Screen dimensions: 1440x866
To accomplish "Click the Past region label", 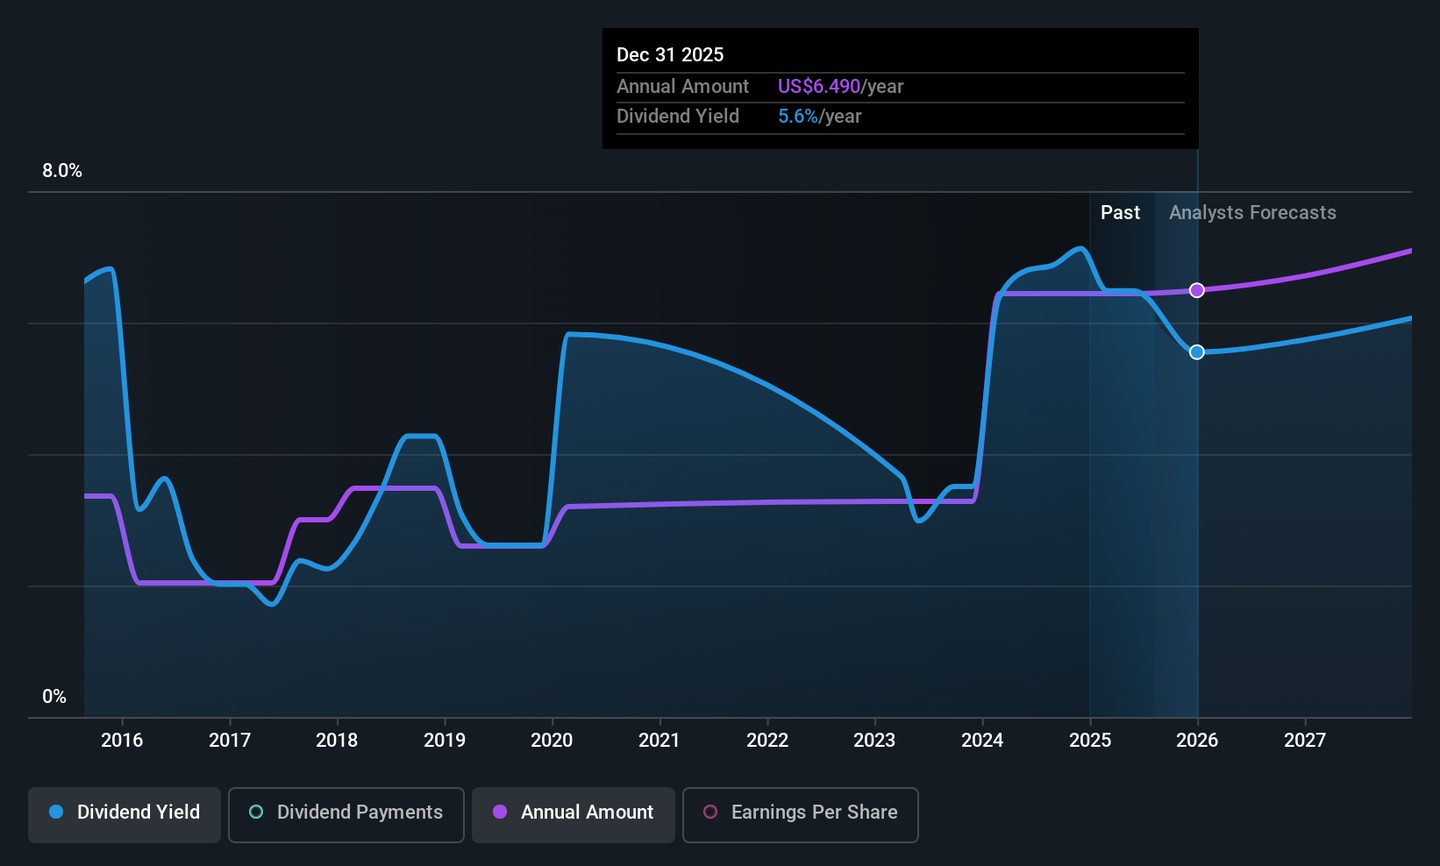I will click(x=1120, y=213).
